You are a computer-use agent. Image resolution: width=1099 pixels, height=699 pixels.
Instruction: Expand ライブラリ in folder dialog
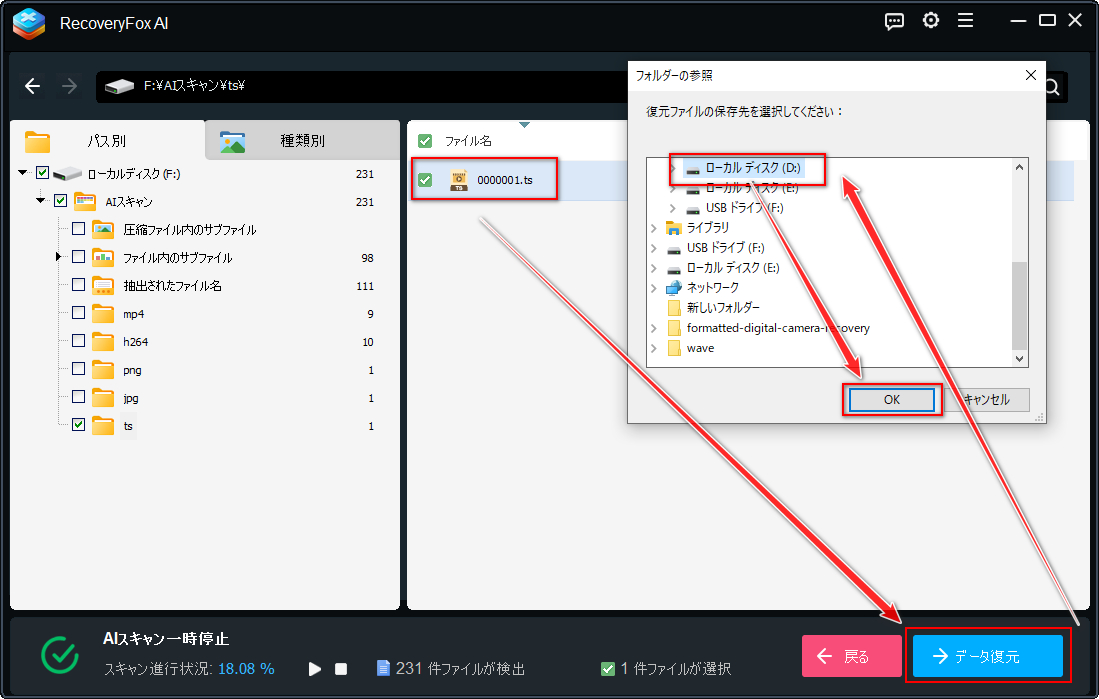click(x=654, y=228)
